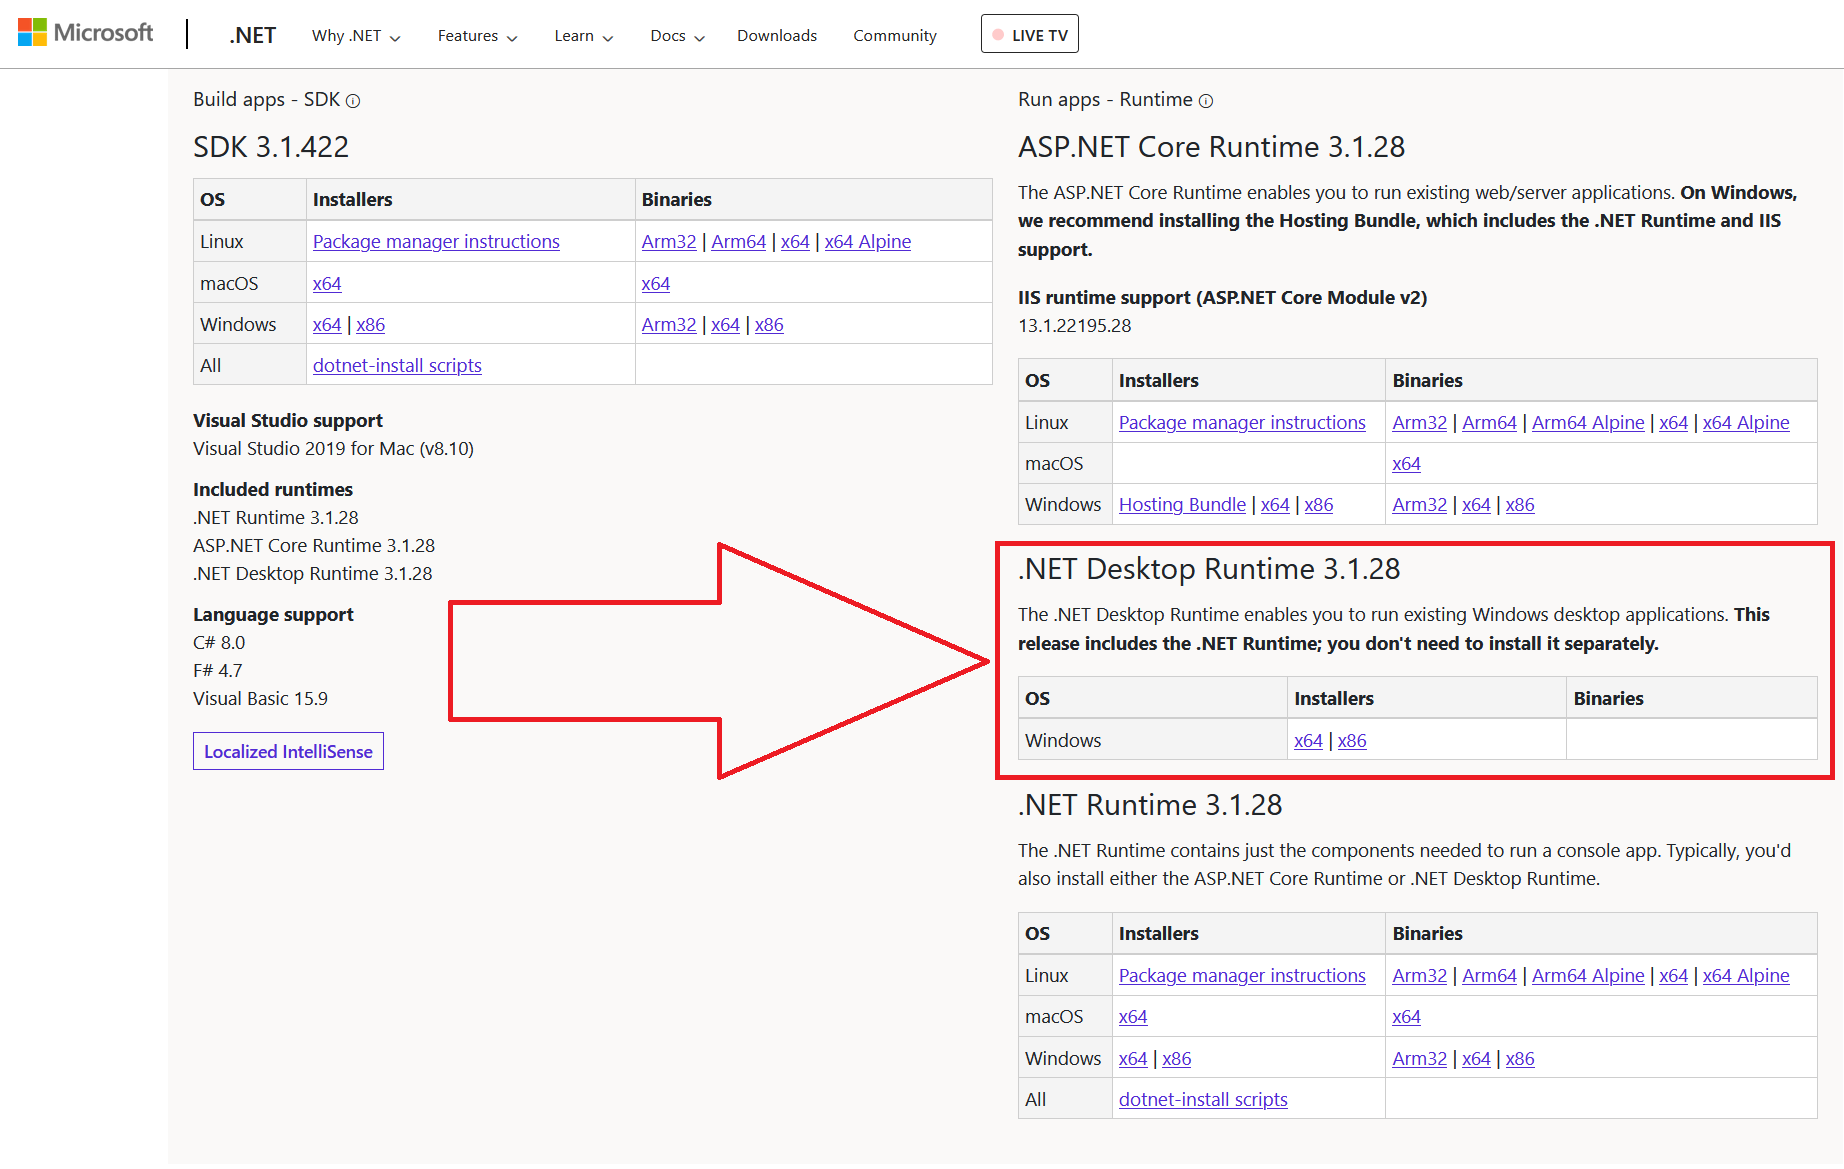Open SDK Linux Package manager instructions
1844x1169 pixels.
pyautogui.click(x=436, y=242)
